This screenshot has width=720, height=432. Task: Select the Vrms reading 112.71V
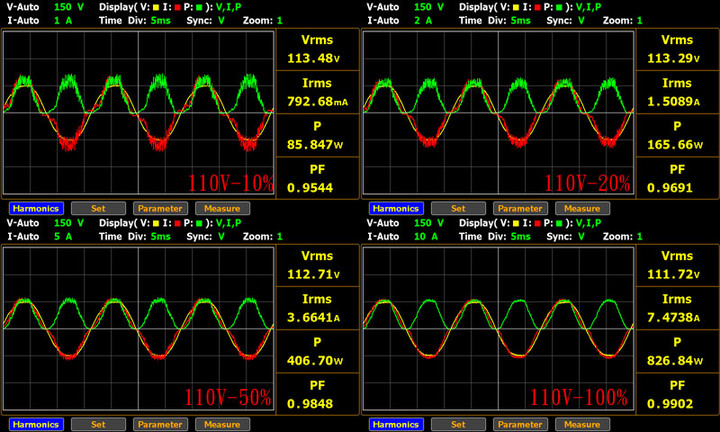click(314, 274)
